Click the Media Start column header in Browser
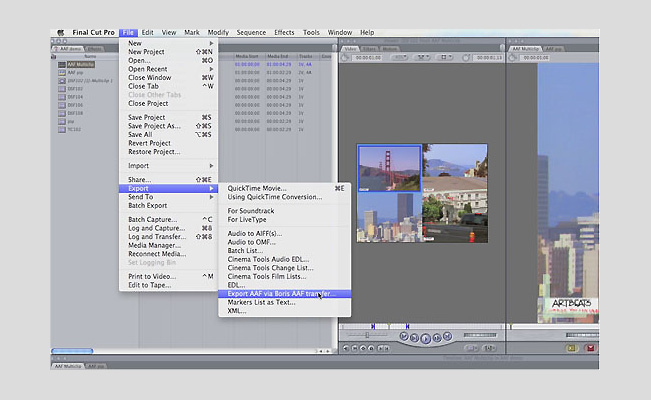 (247, 56)
